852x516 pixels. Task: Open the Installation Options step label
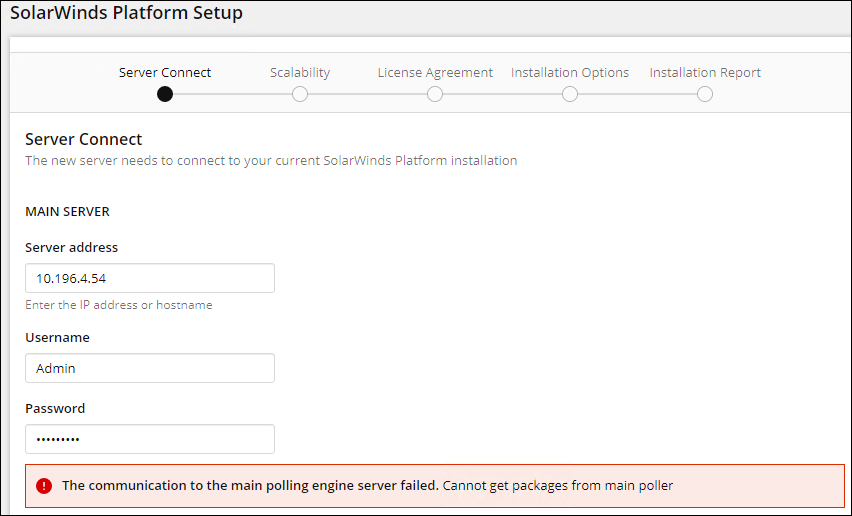(570, 72)
